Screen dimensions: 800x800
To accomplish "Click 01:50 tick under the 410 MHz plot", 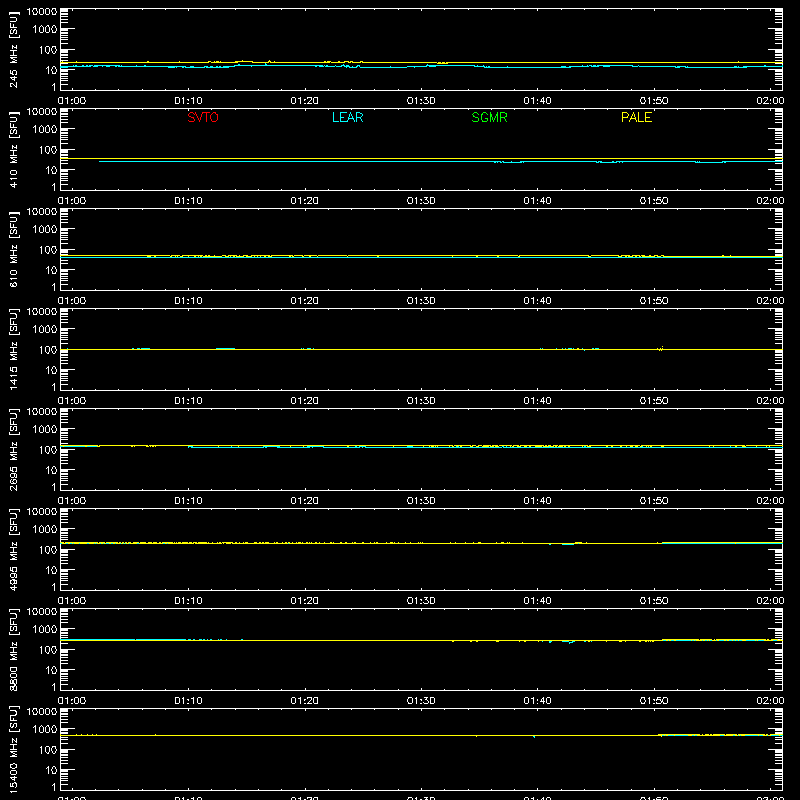I will [x=654, y=201].
